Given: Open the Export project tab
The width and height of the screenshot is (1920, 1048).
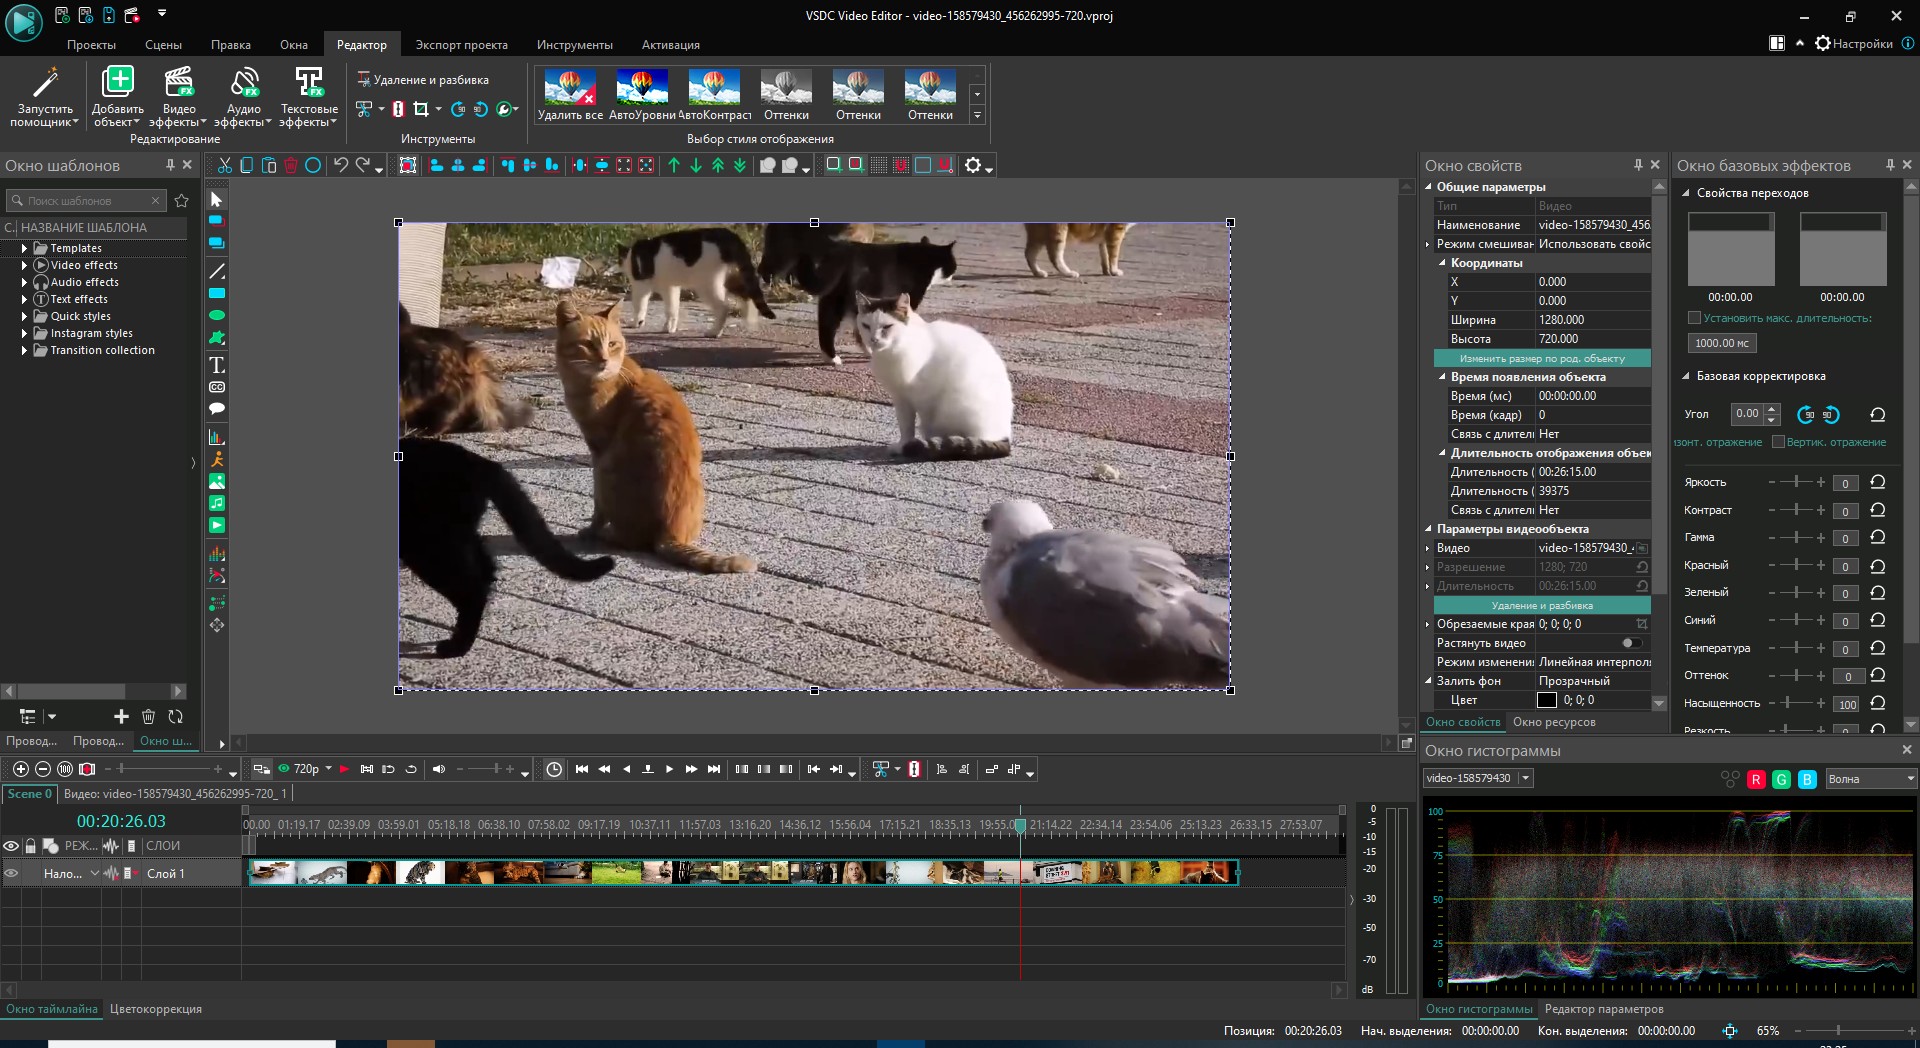Looking at the screenshot, I should click(x=461, y=45).
